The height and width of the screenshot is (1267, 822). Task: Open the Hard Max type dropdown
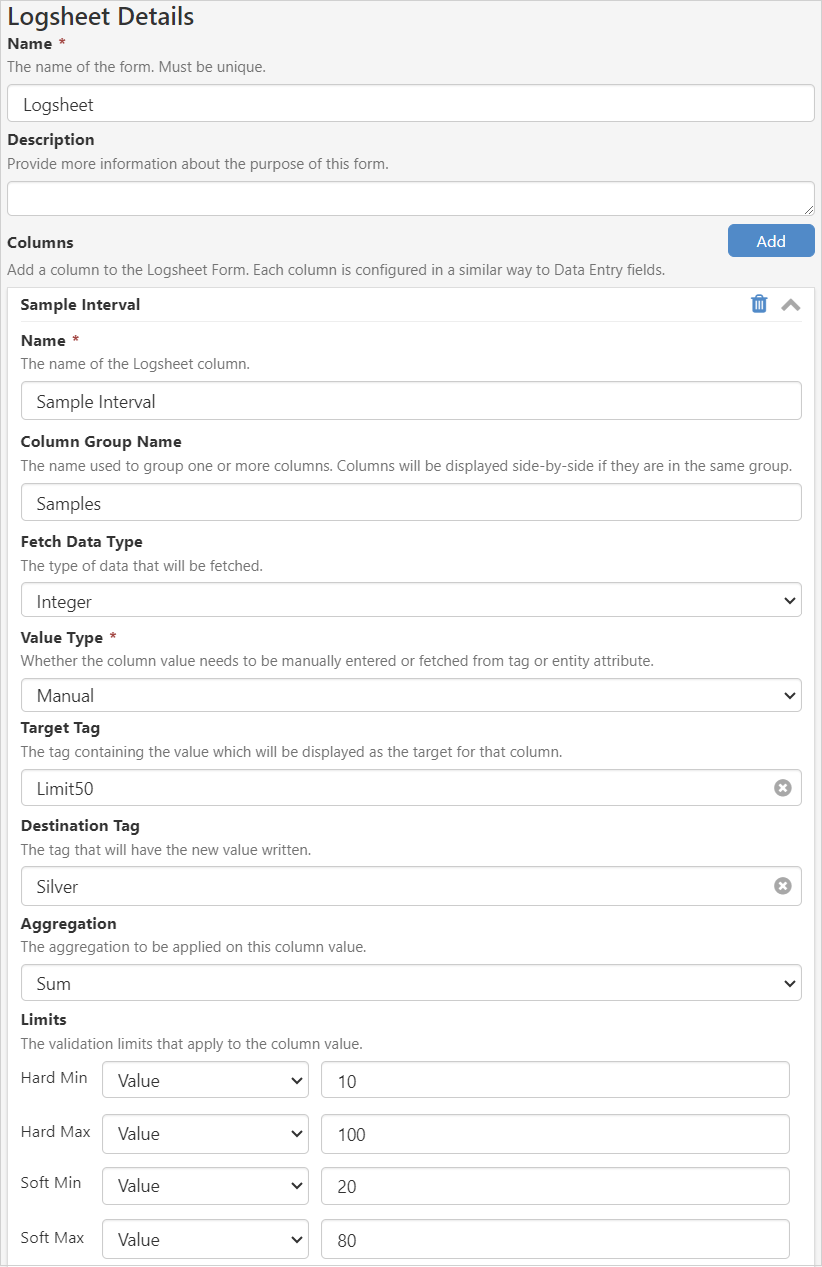[x=204, y=1133]
